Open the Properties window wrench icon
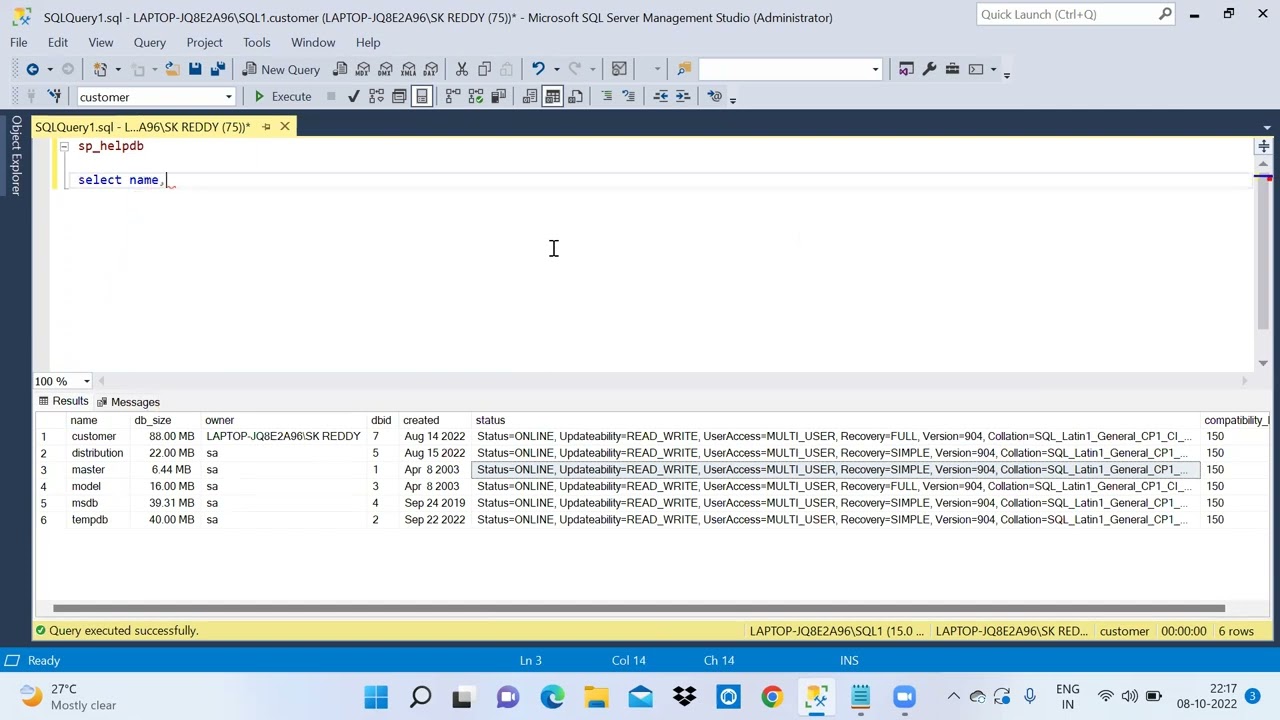1280x720 pixels. [x=929, y=69]
